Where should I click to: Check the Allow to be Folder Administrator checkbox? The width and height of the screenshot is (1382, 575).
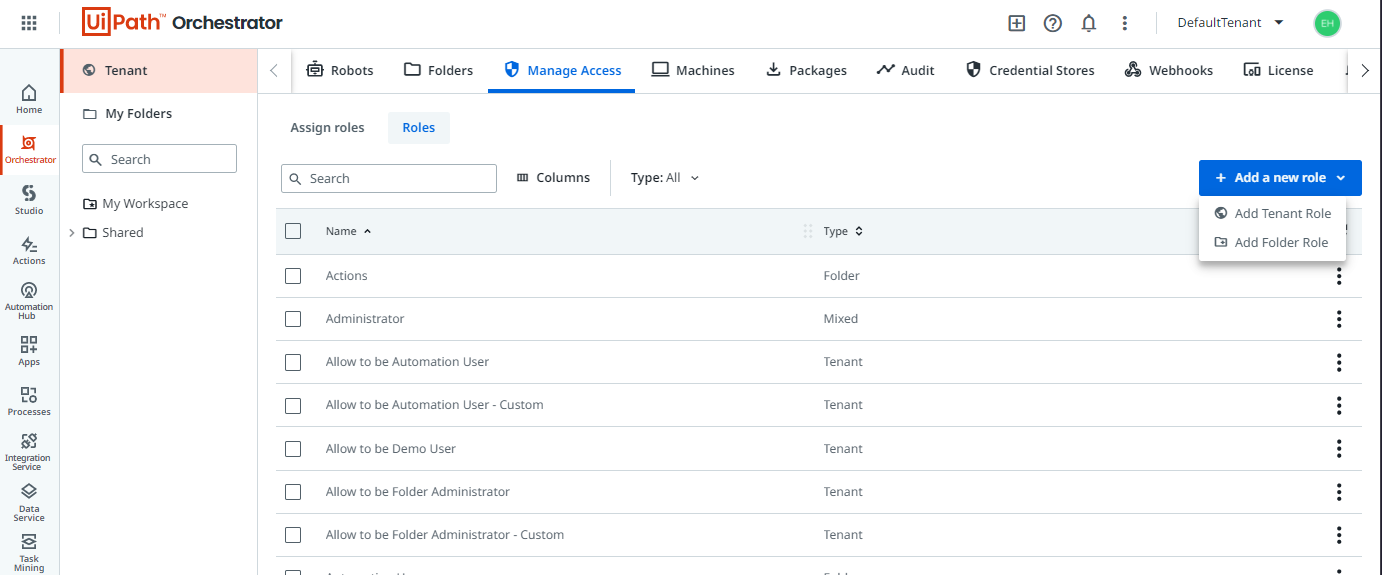tap(293, 492)
